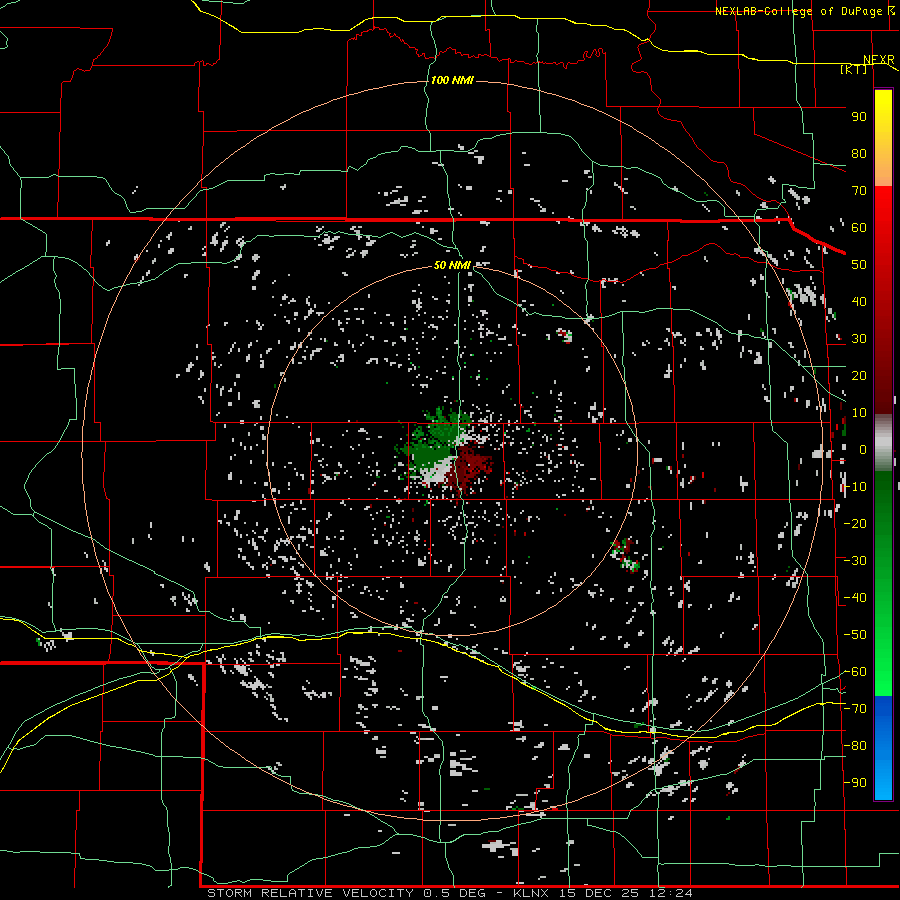Click the -60 scale value

click(855, 672)
